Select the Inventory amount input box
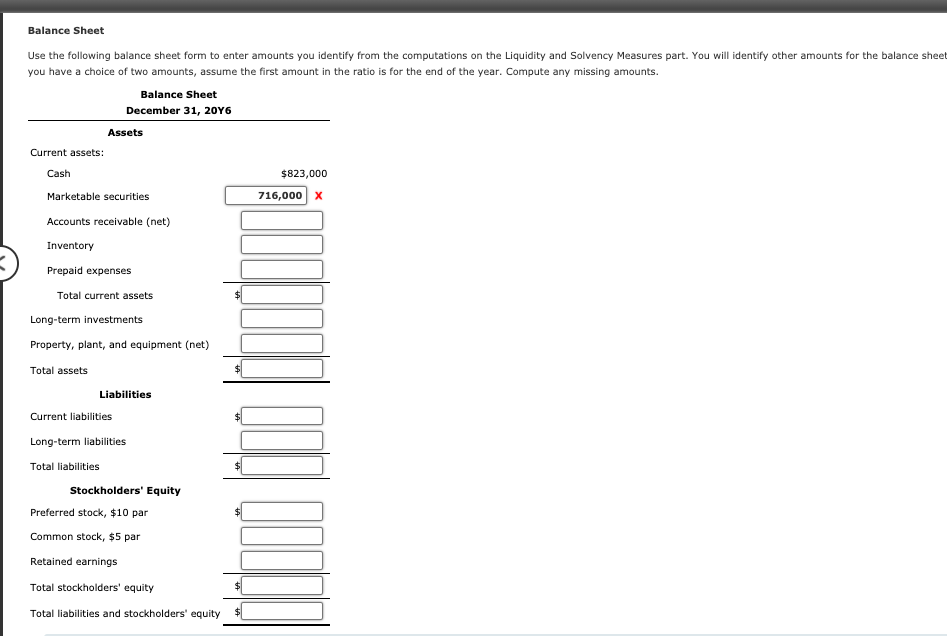Viewport: 947px width, 636px height. (282, 245)
